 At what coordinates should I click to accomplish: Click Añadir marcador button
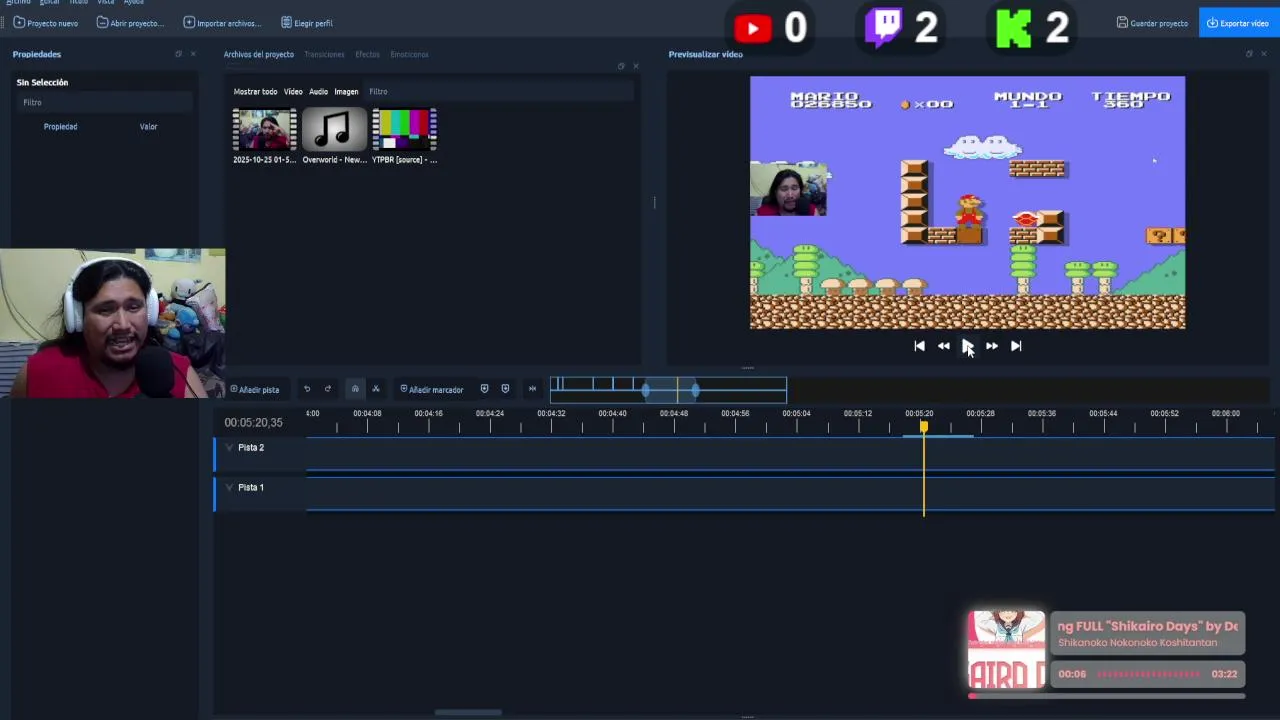432,389
